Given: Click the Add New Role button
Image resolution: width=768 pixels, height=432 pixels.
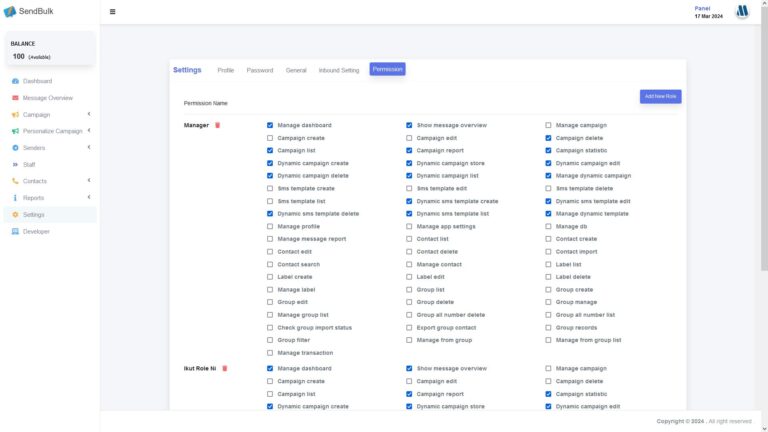Looking at the screenshot, I should tap(660, 96).
